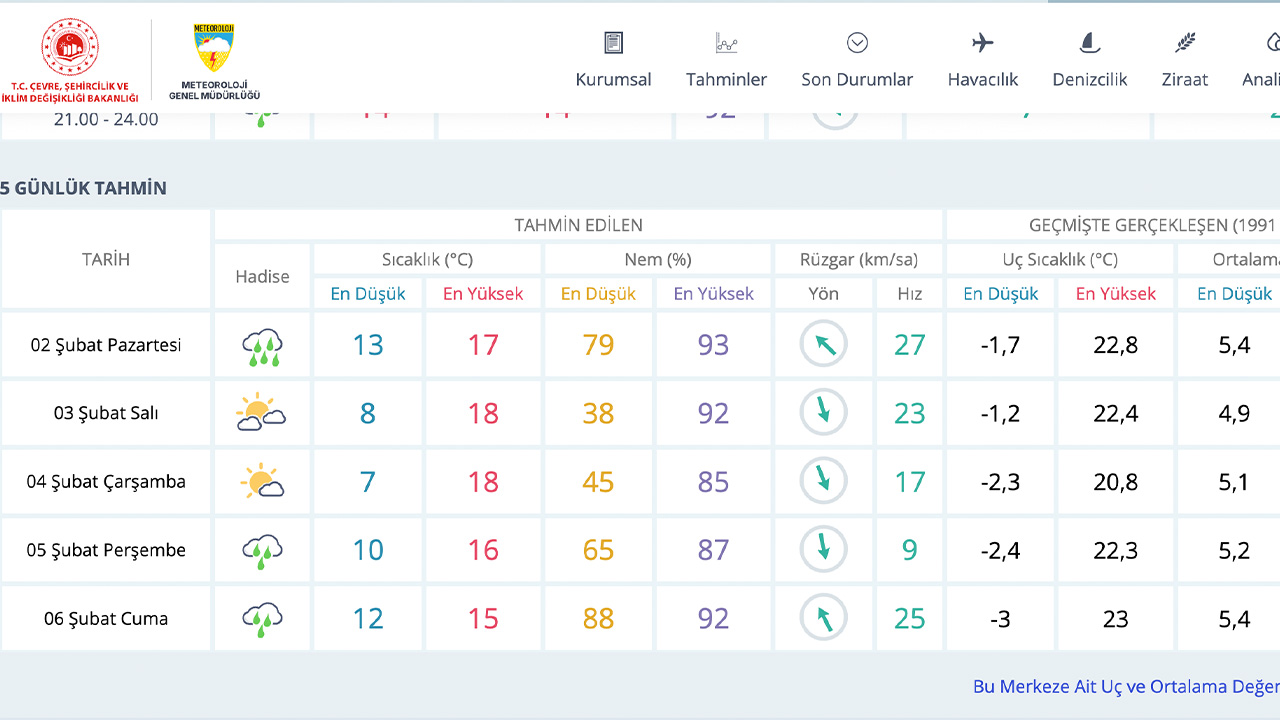Click rain icon for 02 Şubat Pazartesi

262,346
